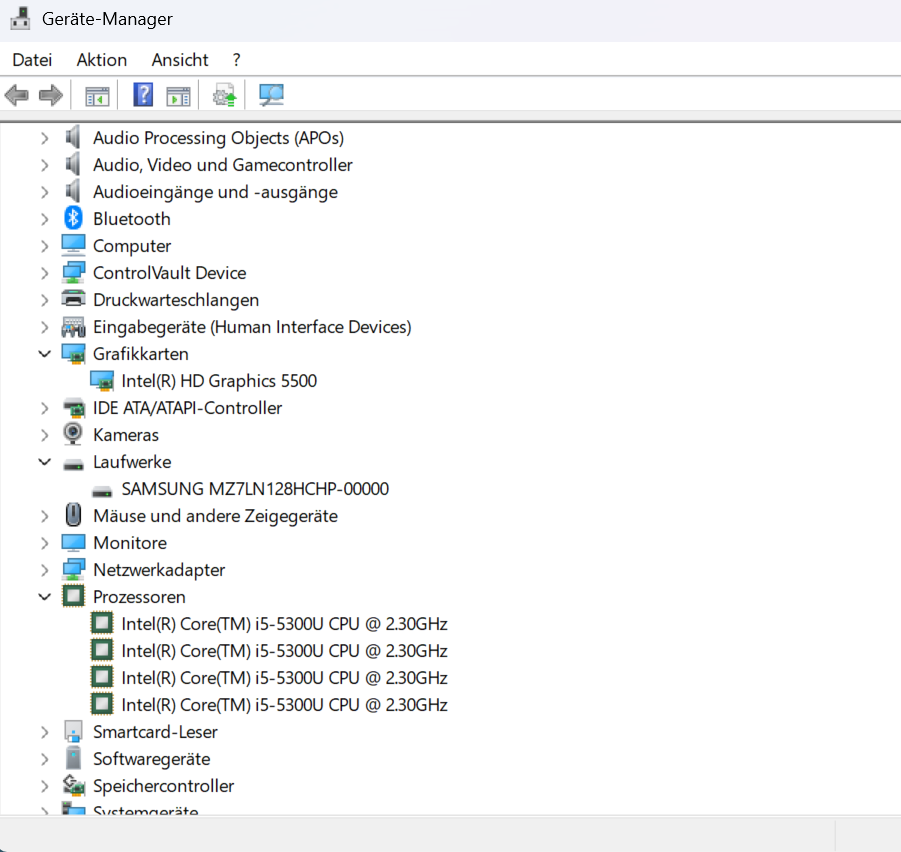Click the chip icon beside Prozessoren
This screenshot has height=852, width=901.
click(73, 596)
